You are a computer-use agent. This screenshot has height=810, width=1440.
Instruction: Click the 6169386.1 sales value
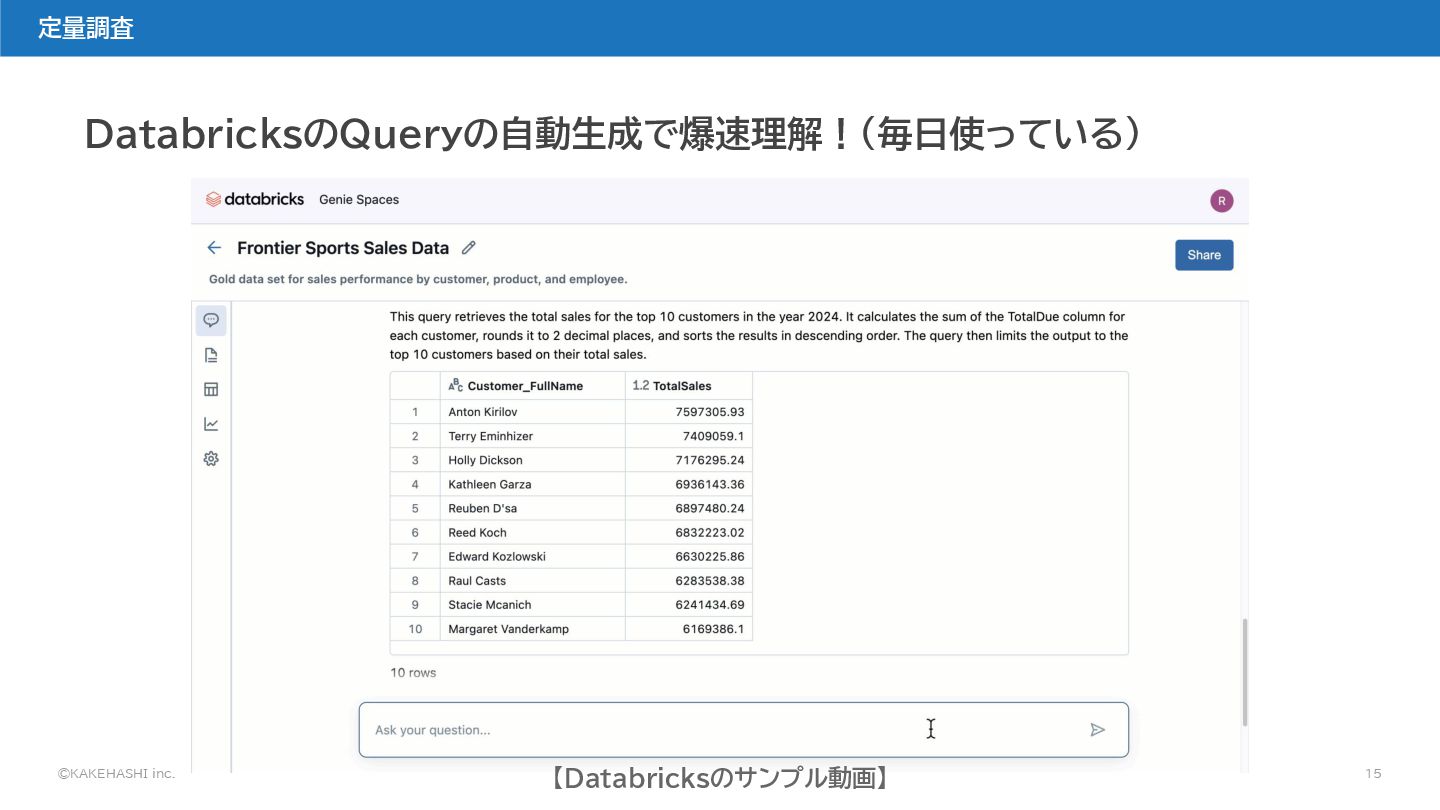pyautogui.click(x=713, y=629)
